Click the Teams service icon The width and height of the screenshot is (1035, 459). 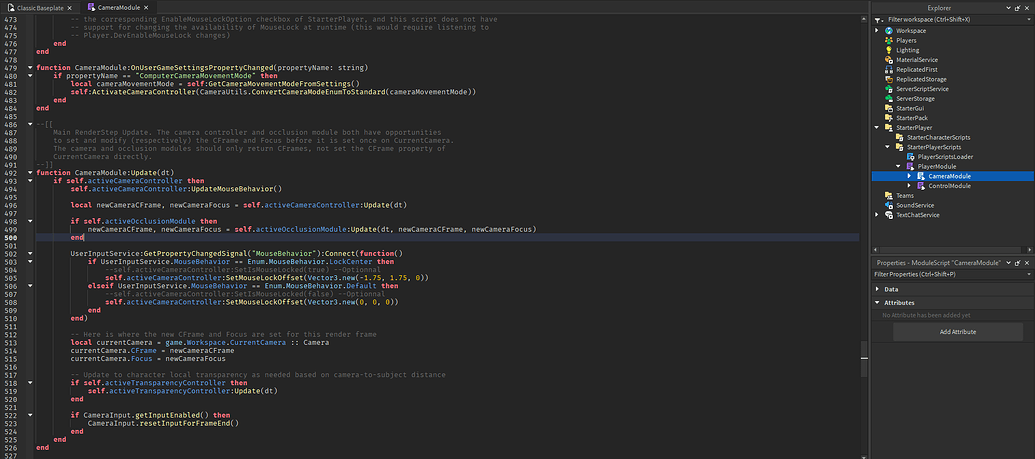click(x=888, y=195)
